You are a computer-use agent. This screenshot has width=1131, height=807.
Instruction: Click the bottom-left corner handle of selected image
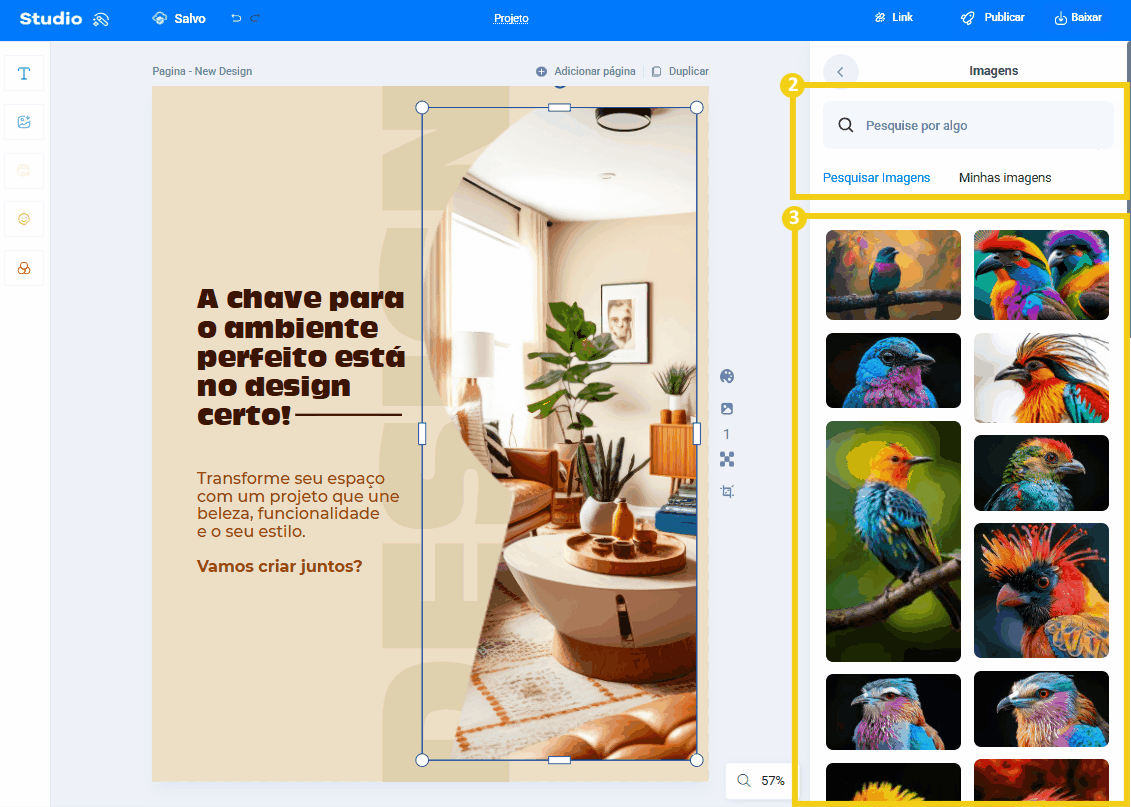click(x=423, y=760)
